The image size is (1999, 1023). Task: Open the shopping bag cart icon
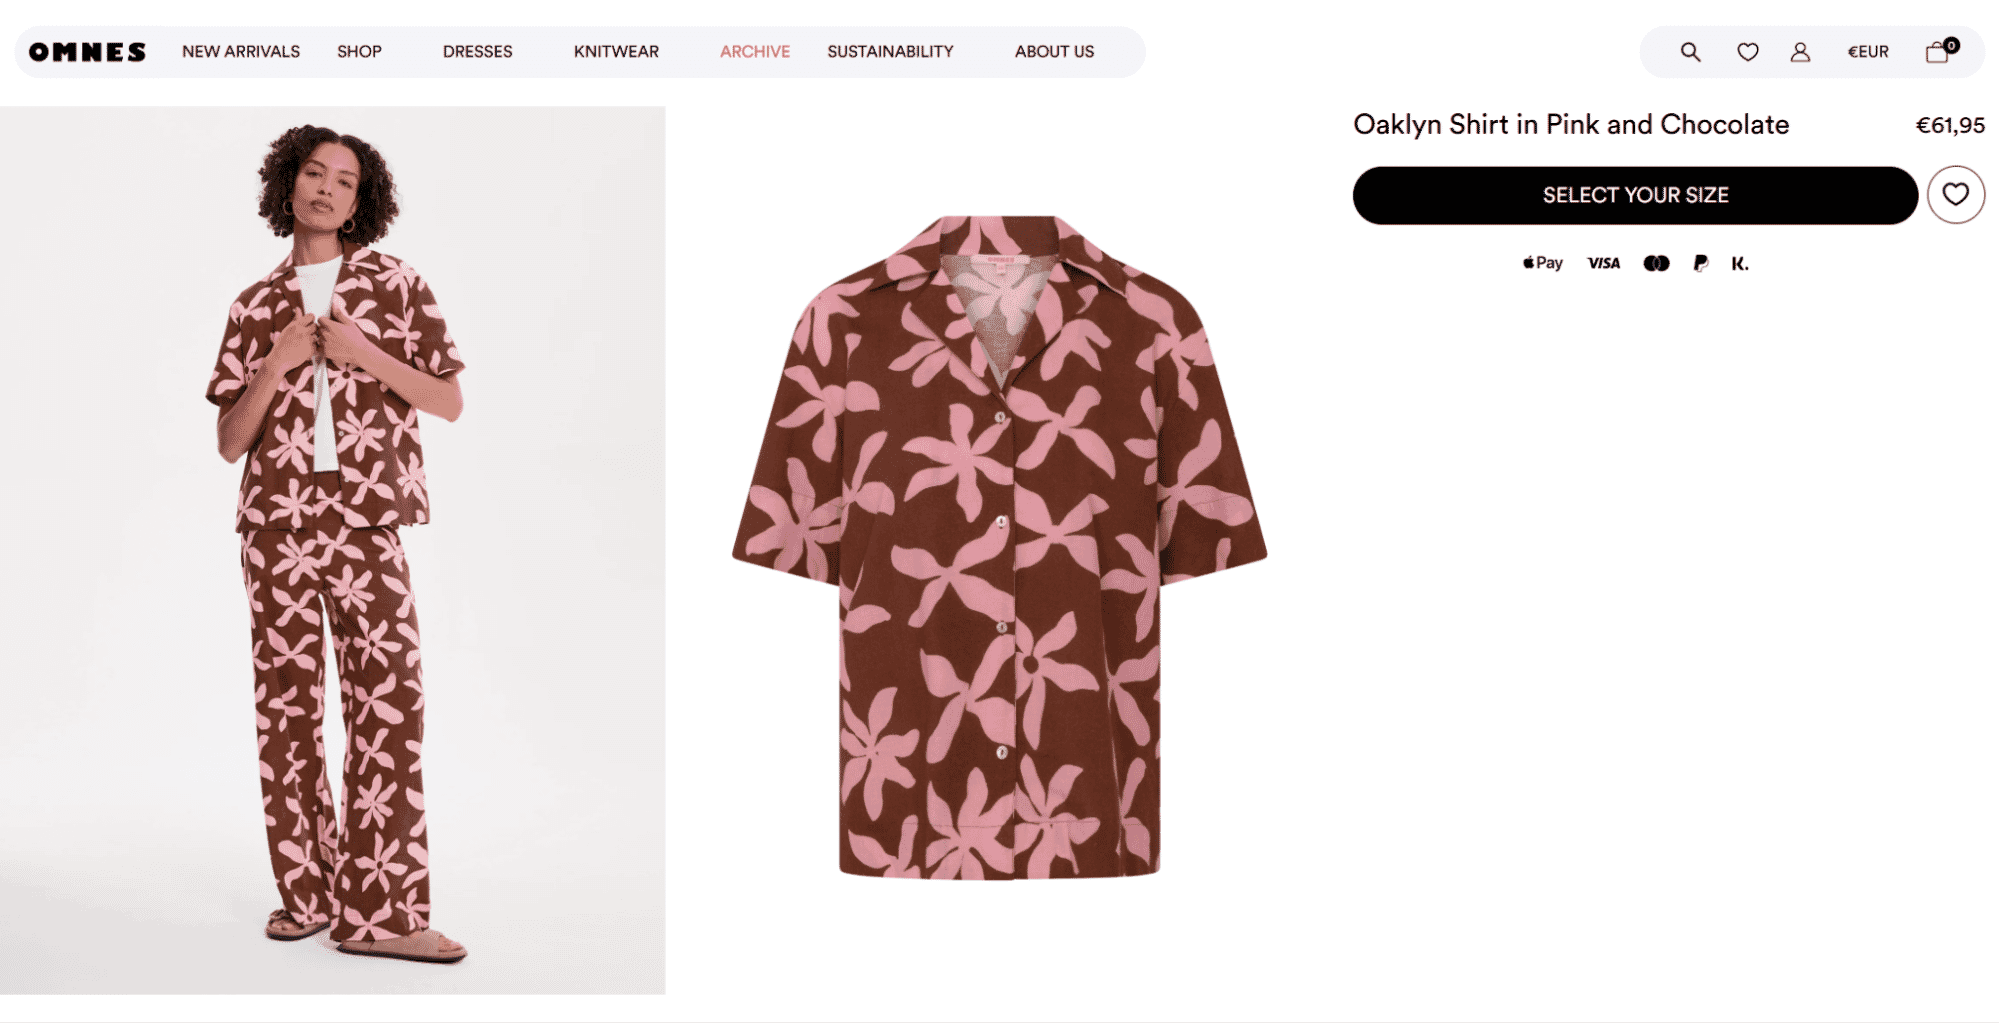pos(1938,52)
